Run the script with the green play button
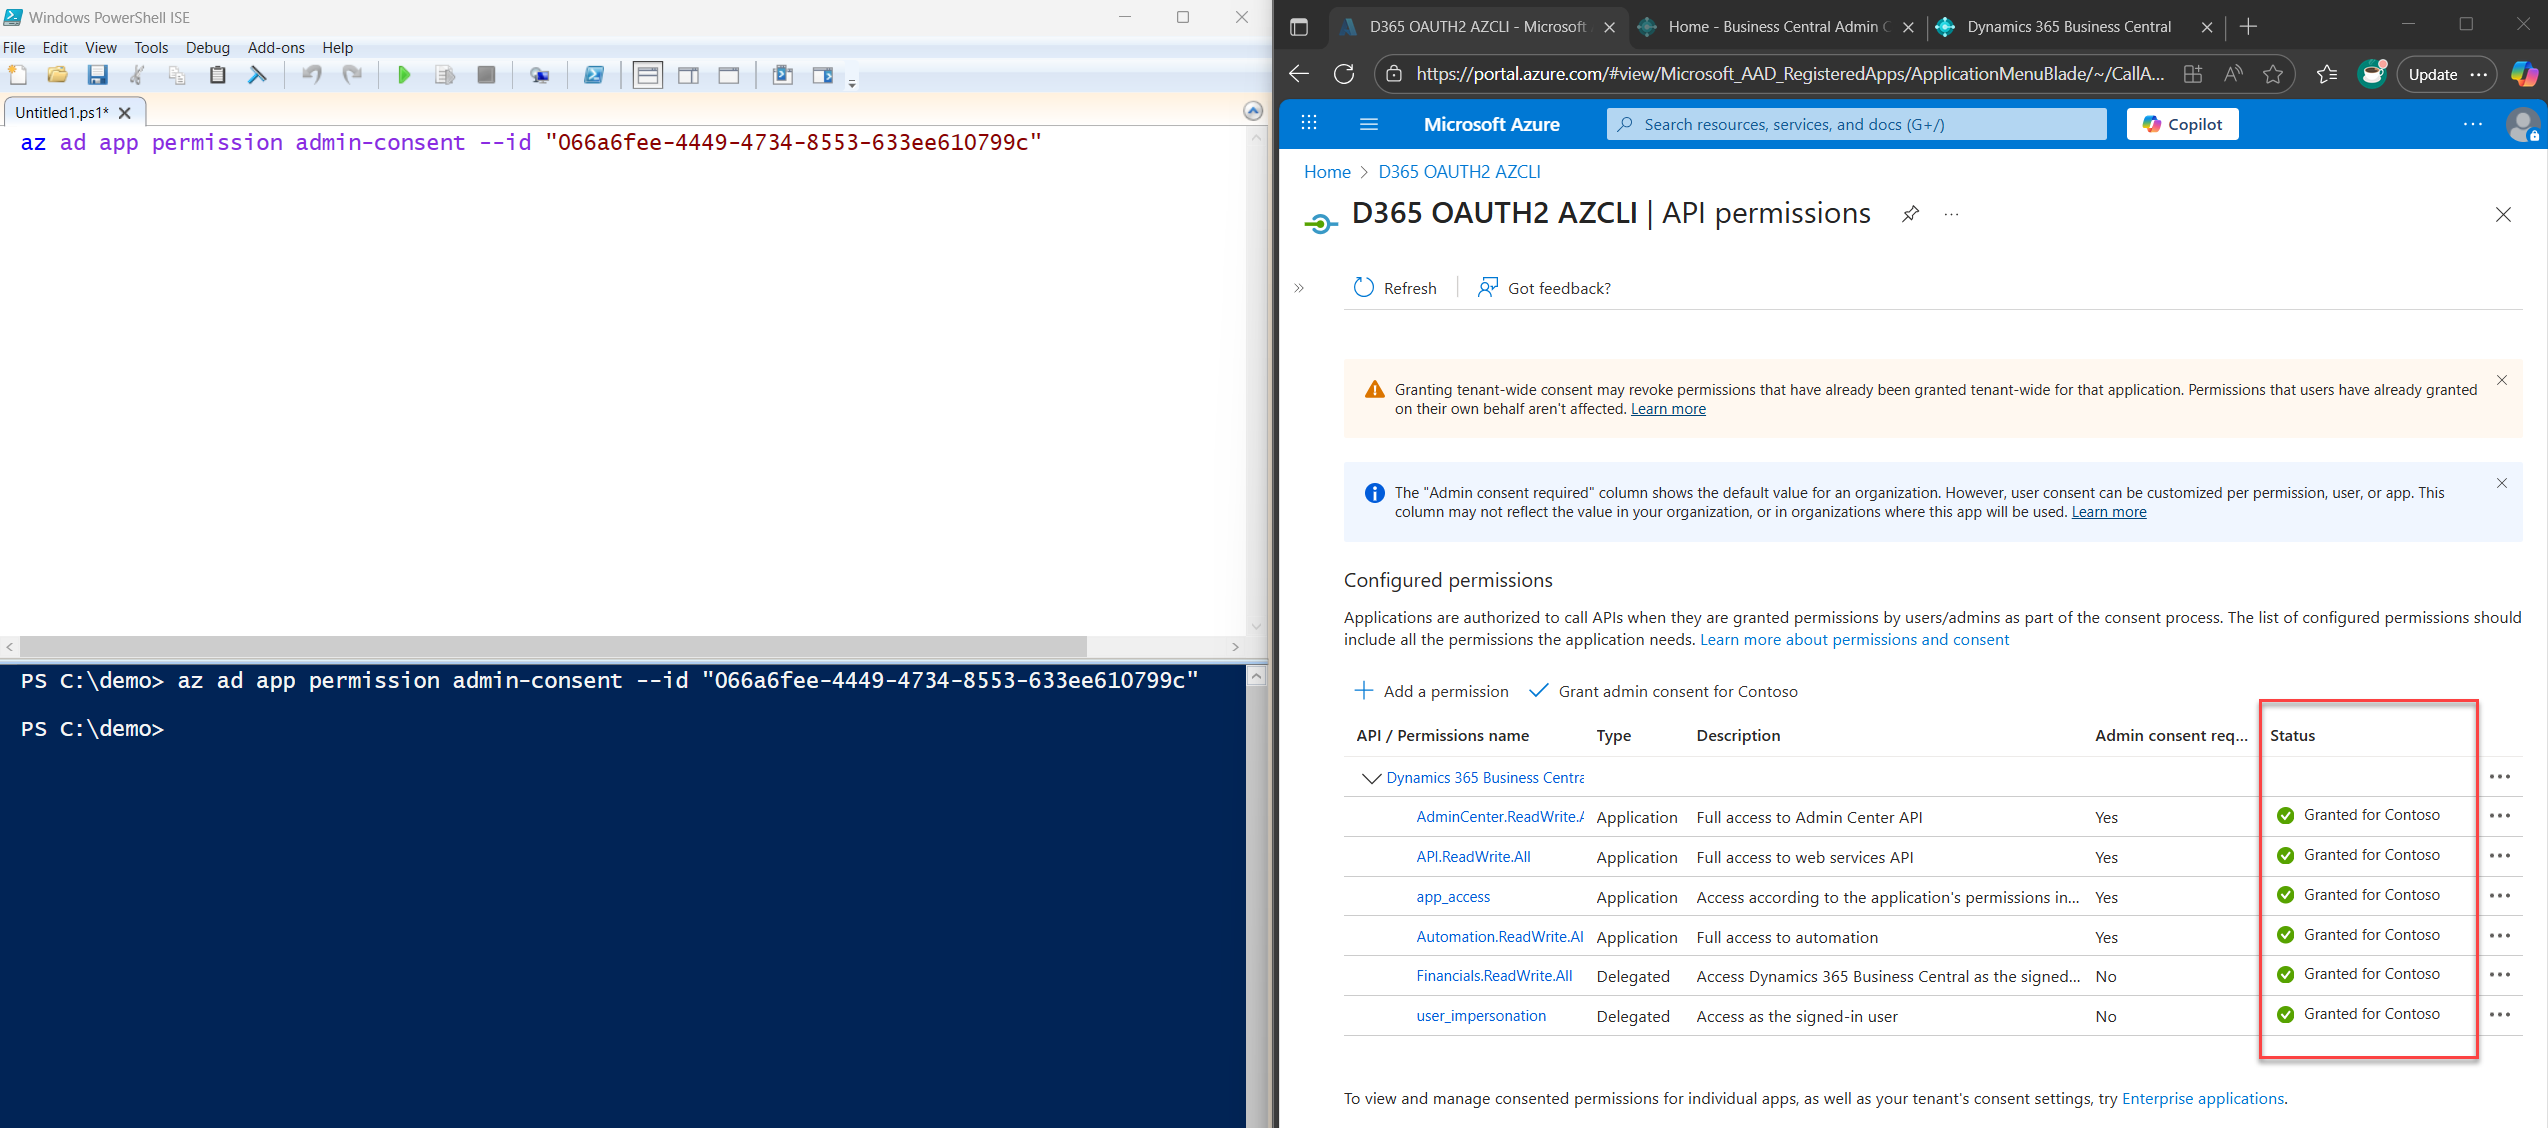2548x1128 pixels. click(404, 75)
